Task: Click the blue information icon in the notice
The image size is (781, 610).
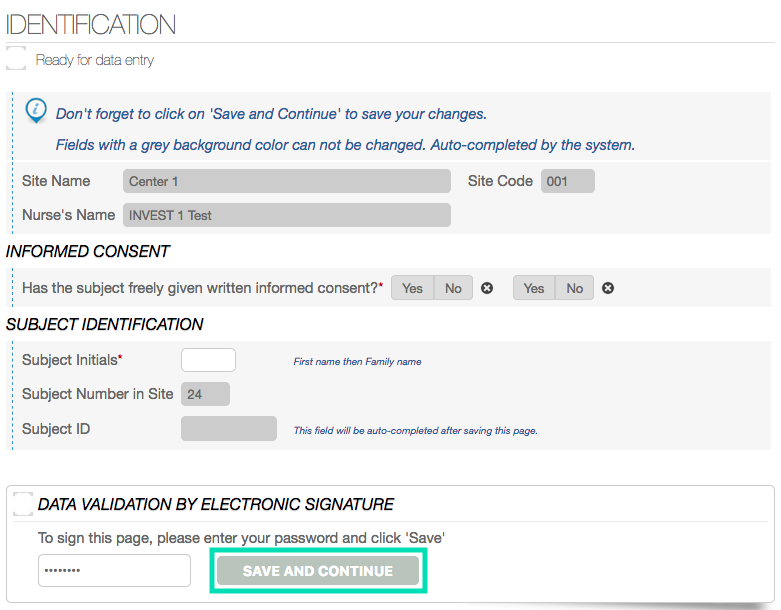Action: point(36,111)
